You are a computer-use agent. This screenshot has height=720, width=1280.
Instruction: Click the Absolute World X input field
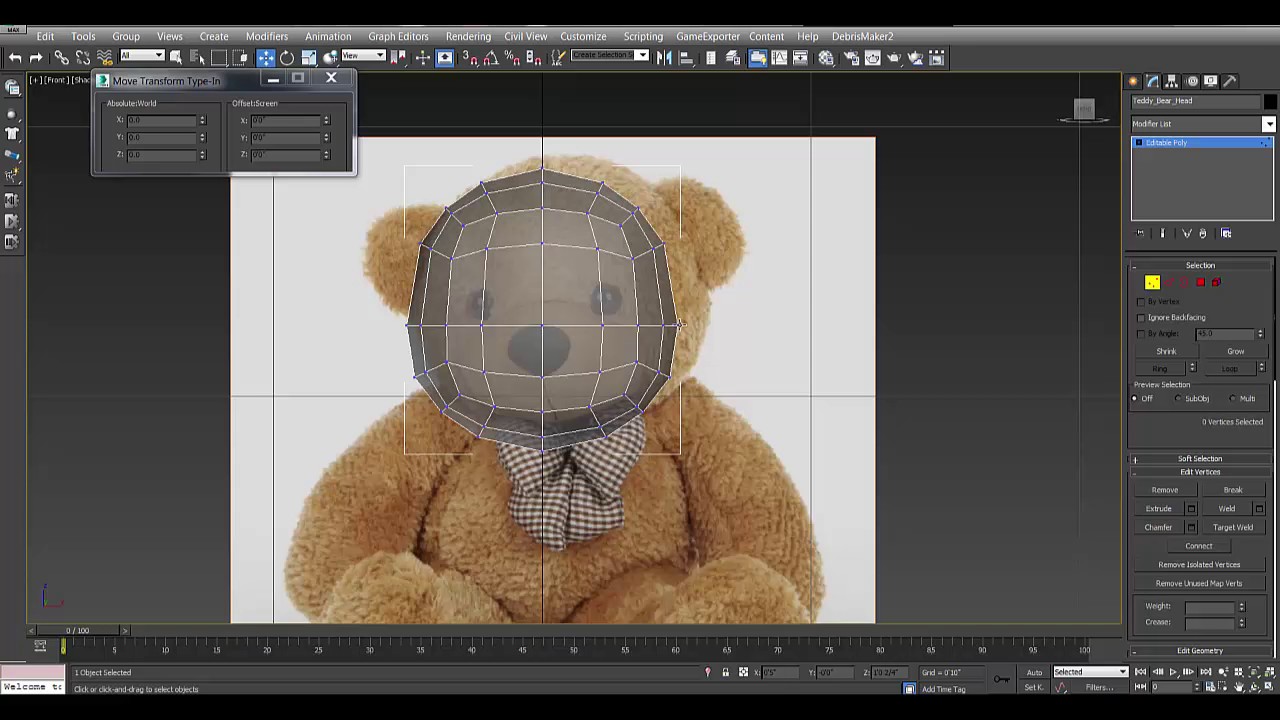(x=161, y=120)
